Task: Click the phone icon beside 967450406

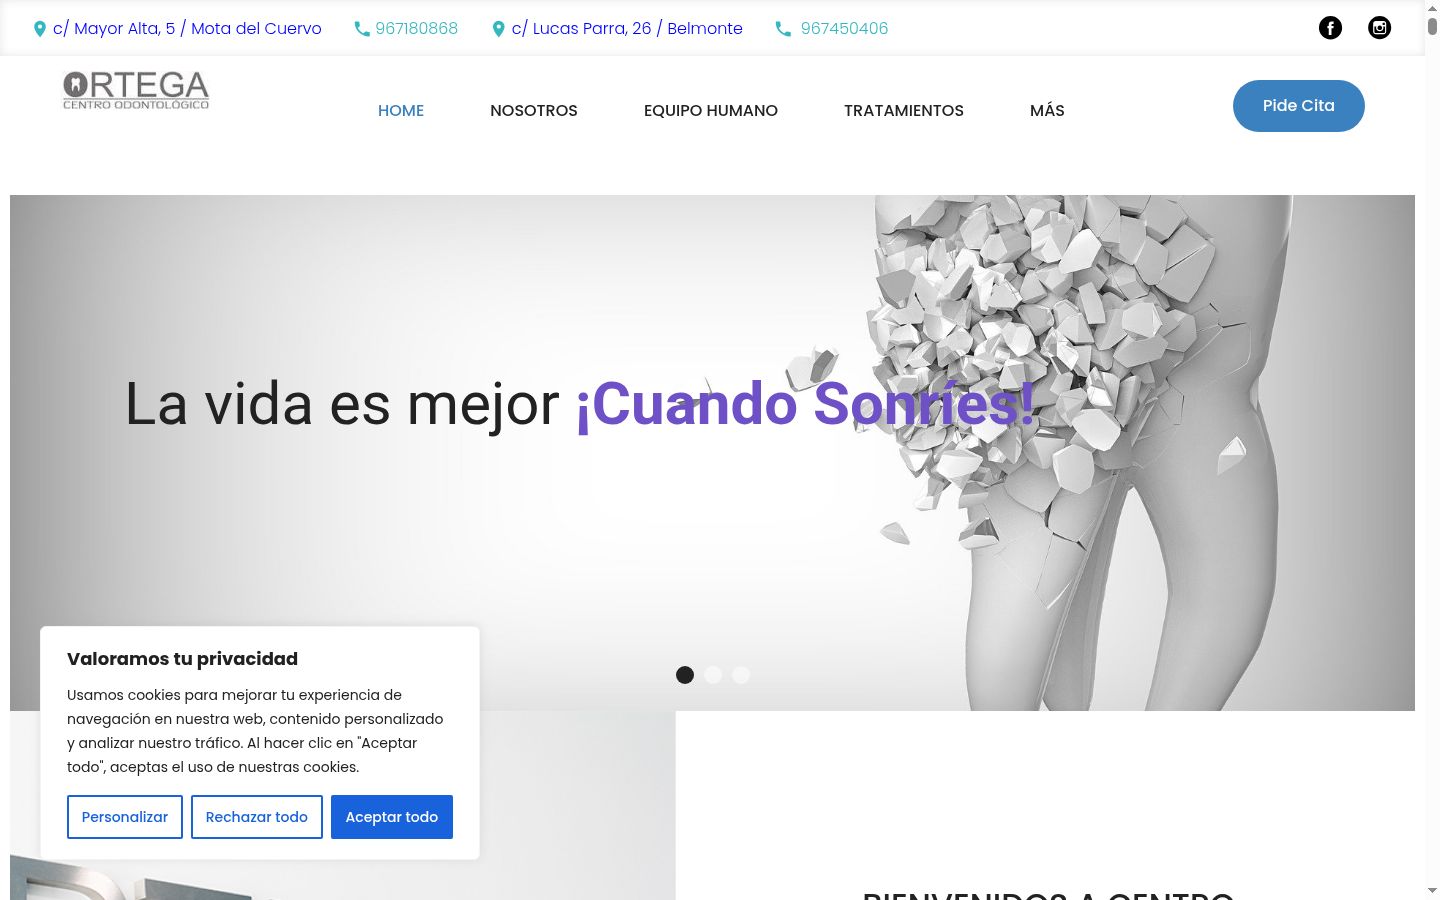Action: click(x=783, y=29)
